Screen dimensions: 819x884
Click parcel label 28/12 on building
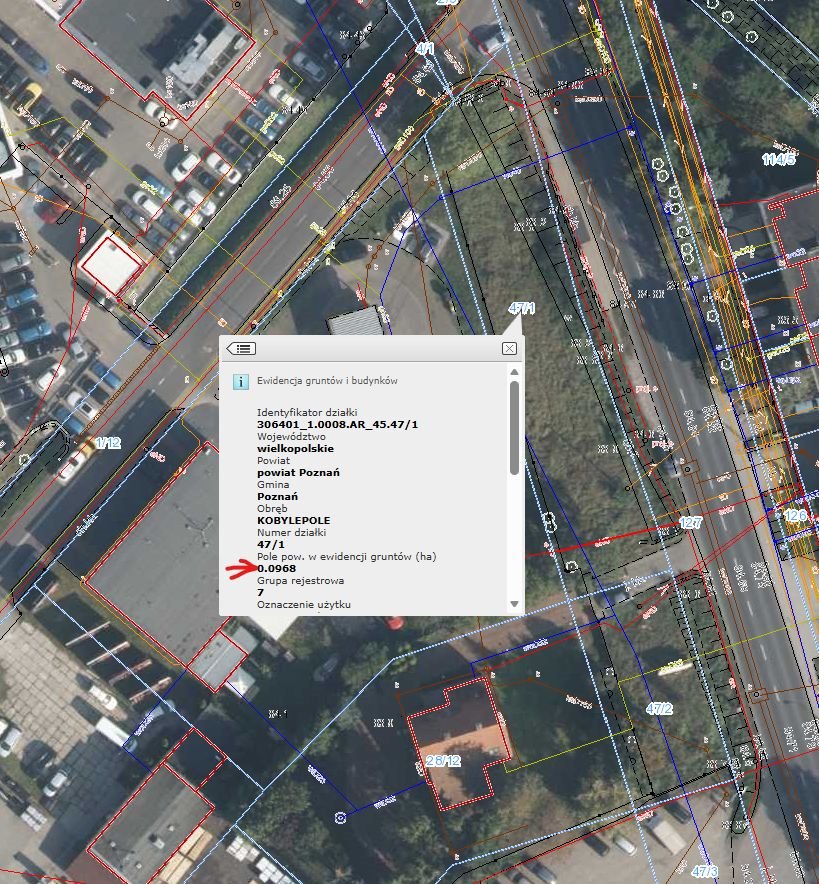pos(443,761)
